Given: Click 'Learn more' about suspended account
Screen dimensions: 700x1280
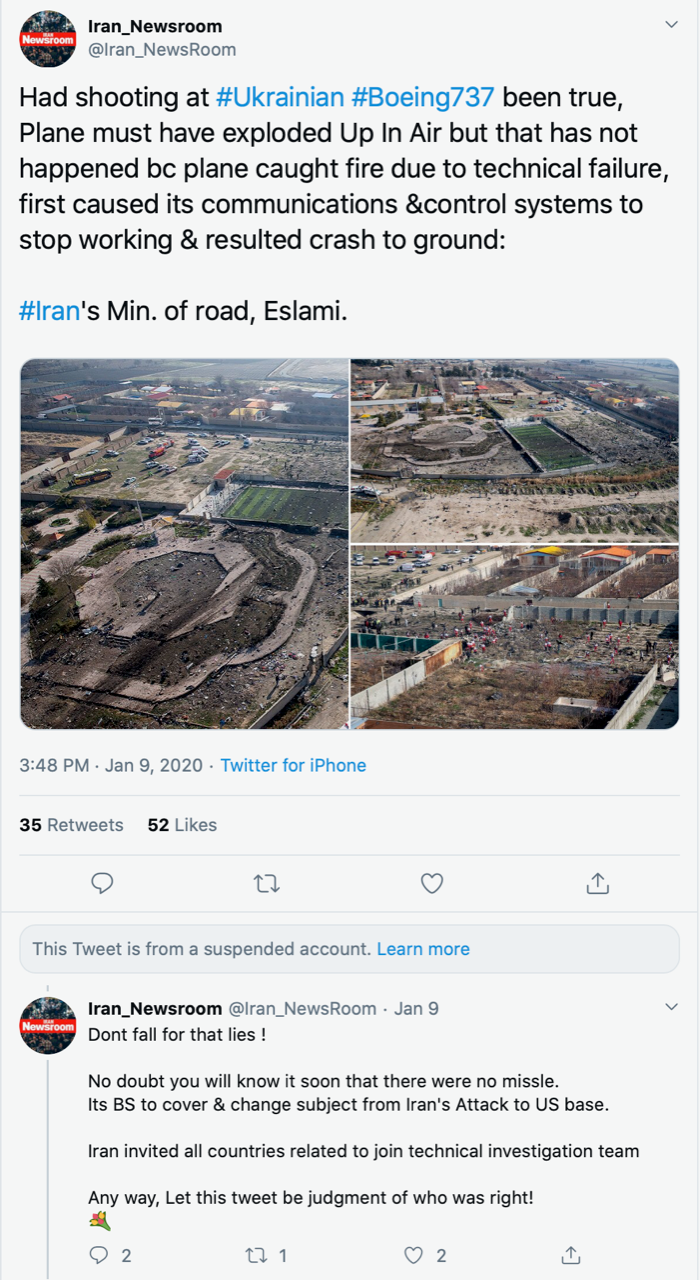Looking at the screenshot, I should (x=423, y=949).
